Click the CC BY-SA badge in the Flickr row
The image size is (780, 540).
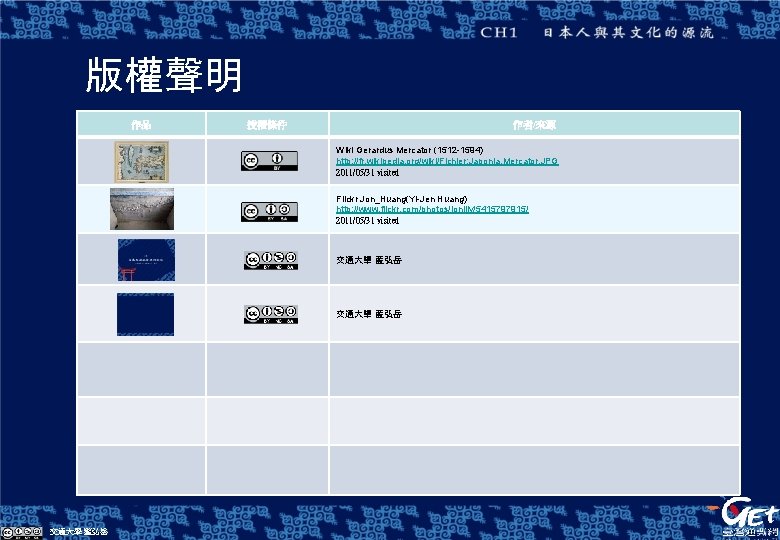(x=269, y=212)
